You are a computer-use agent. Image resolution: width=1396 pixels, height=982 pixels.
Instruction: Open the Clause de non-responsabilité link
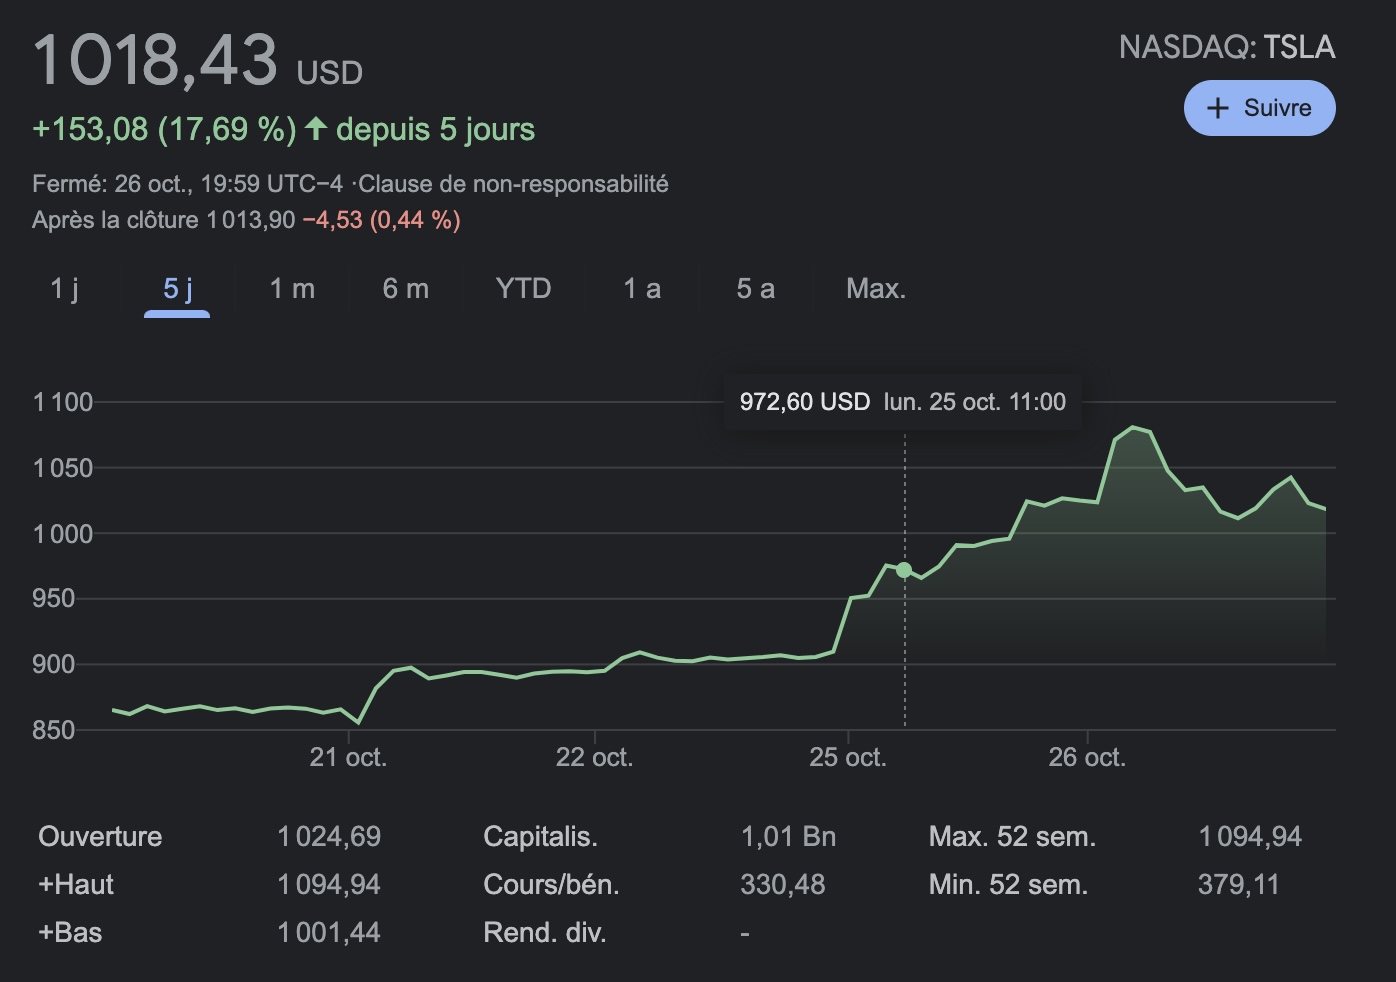tap(513, 184)
